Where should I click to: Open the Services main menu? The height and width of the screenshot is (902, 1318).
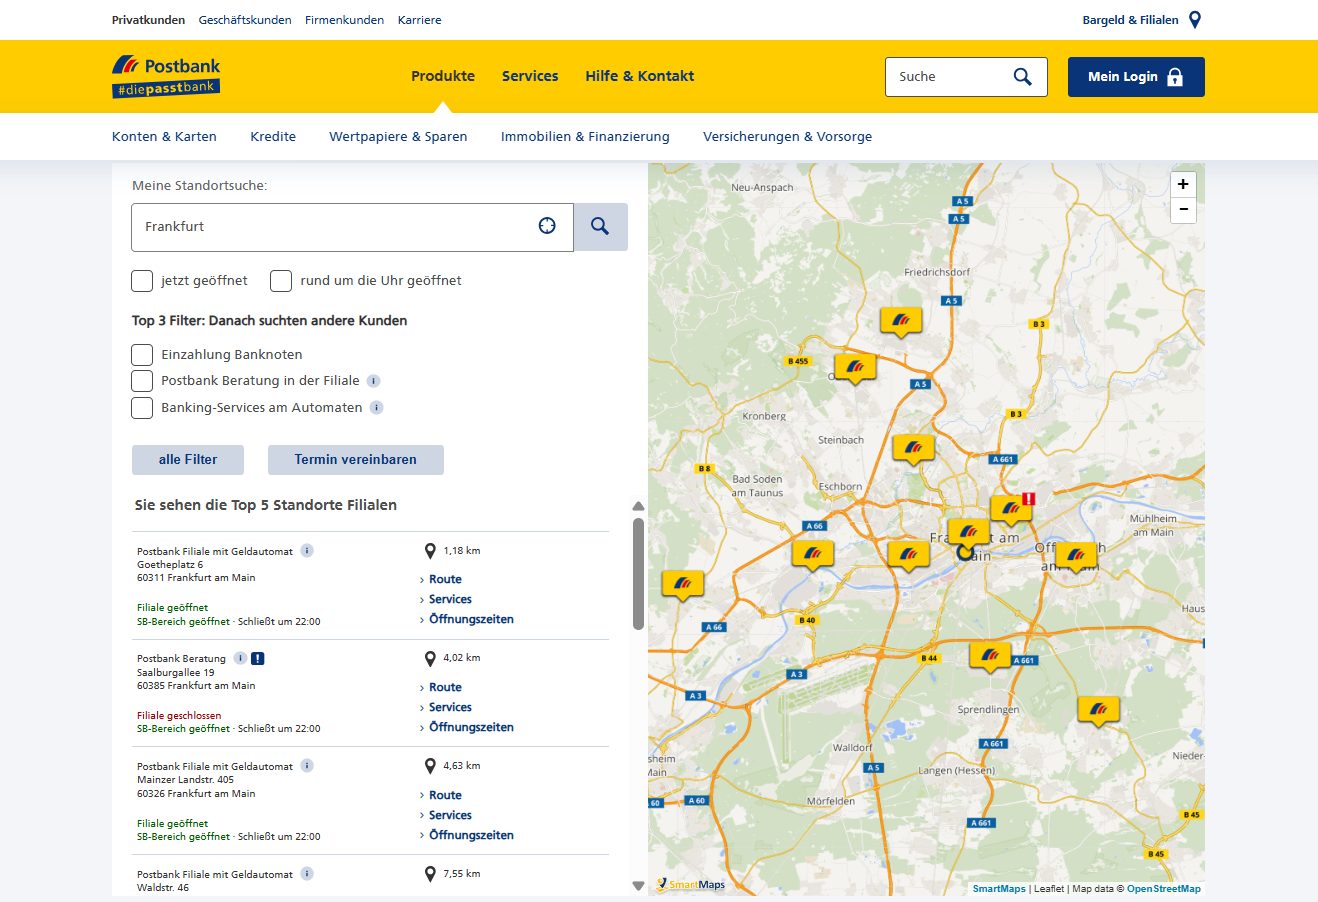tap(530, 76)
